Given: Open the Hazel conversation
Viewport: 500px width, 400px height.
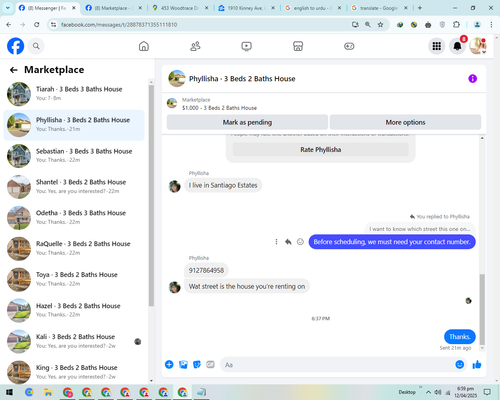Looking at the screenshot, I should coord(74,310).
